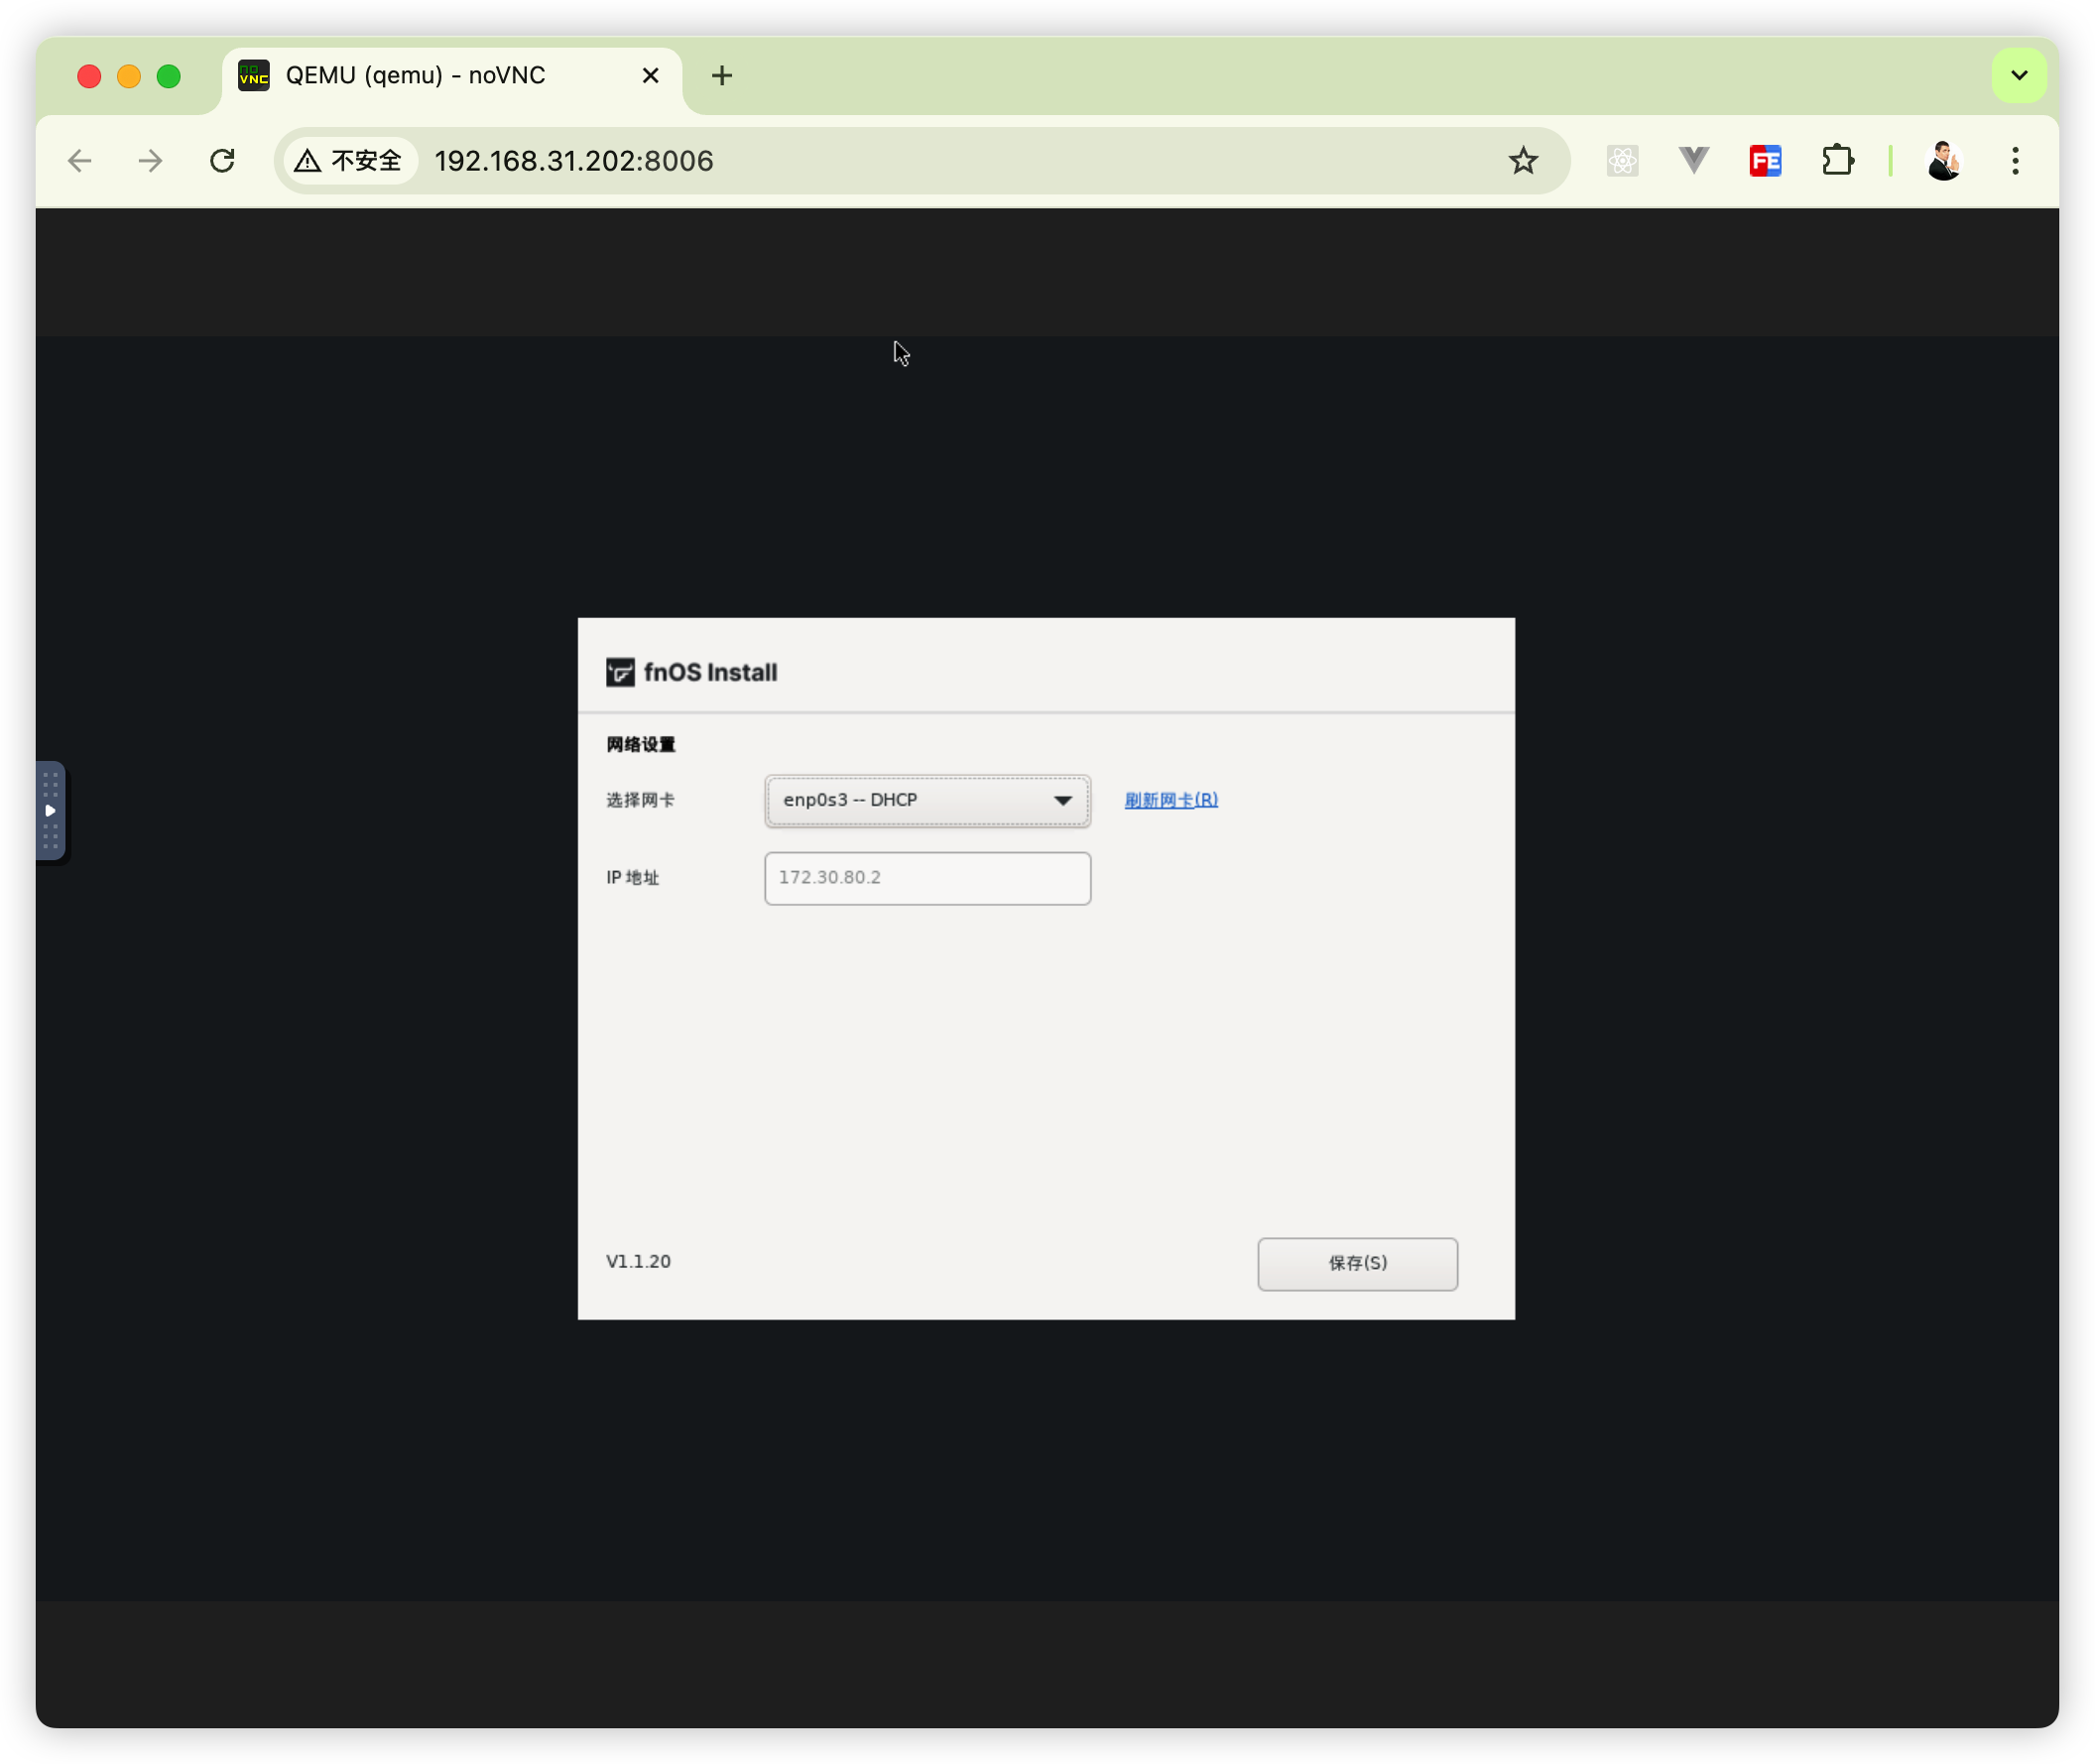Open the enp0s3 -- DHCP network card dropdown
The image size is (2095, 1764).
927,800
